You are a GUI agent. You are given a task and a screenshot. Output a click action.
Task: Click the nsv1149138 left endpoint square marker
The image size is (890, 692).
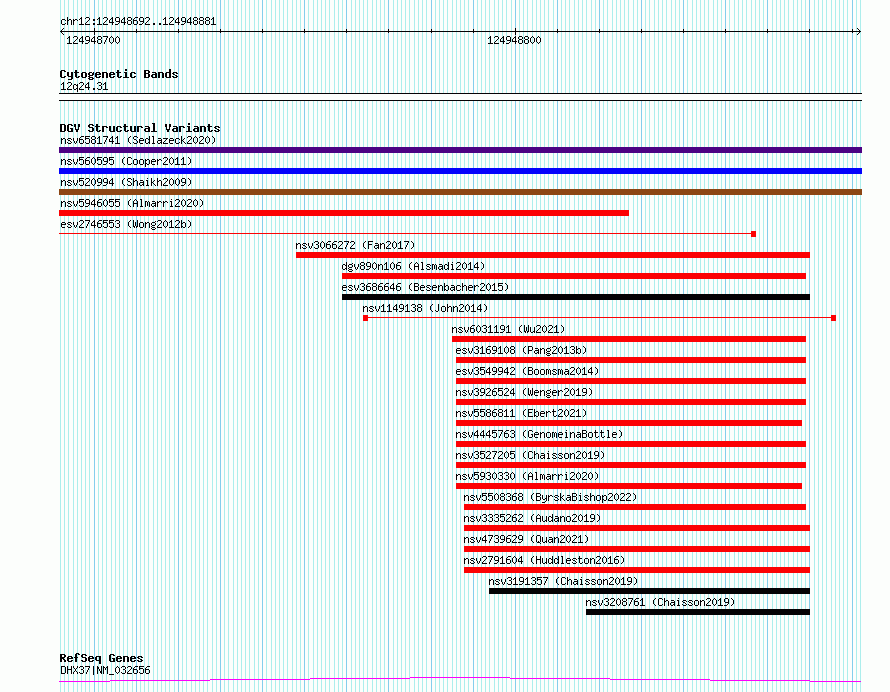366,318
